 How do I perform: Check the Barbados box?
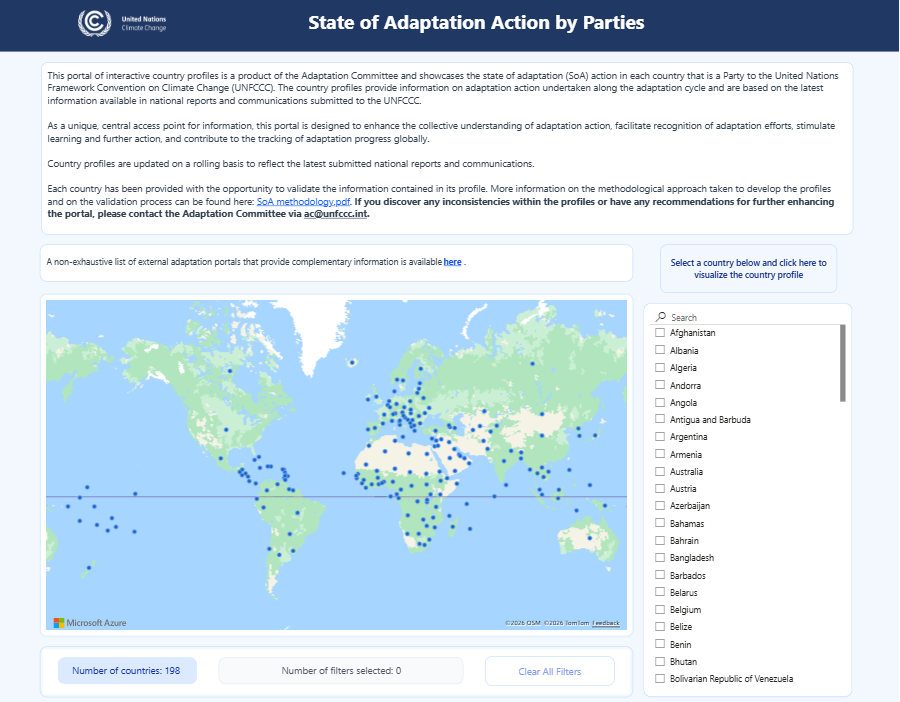(660, 575)
